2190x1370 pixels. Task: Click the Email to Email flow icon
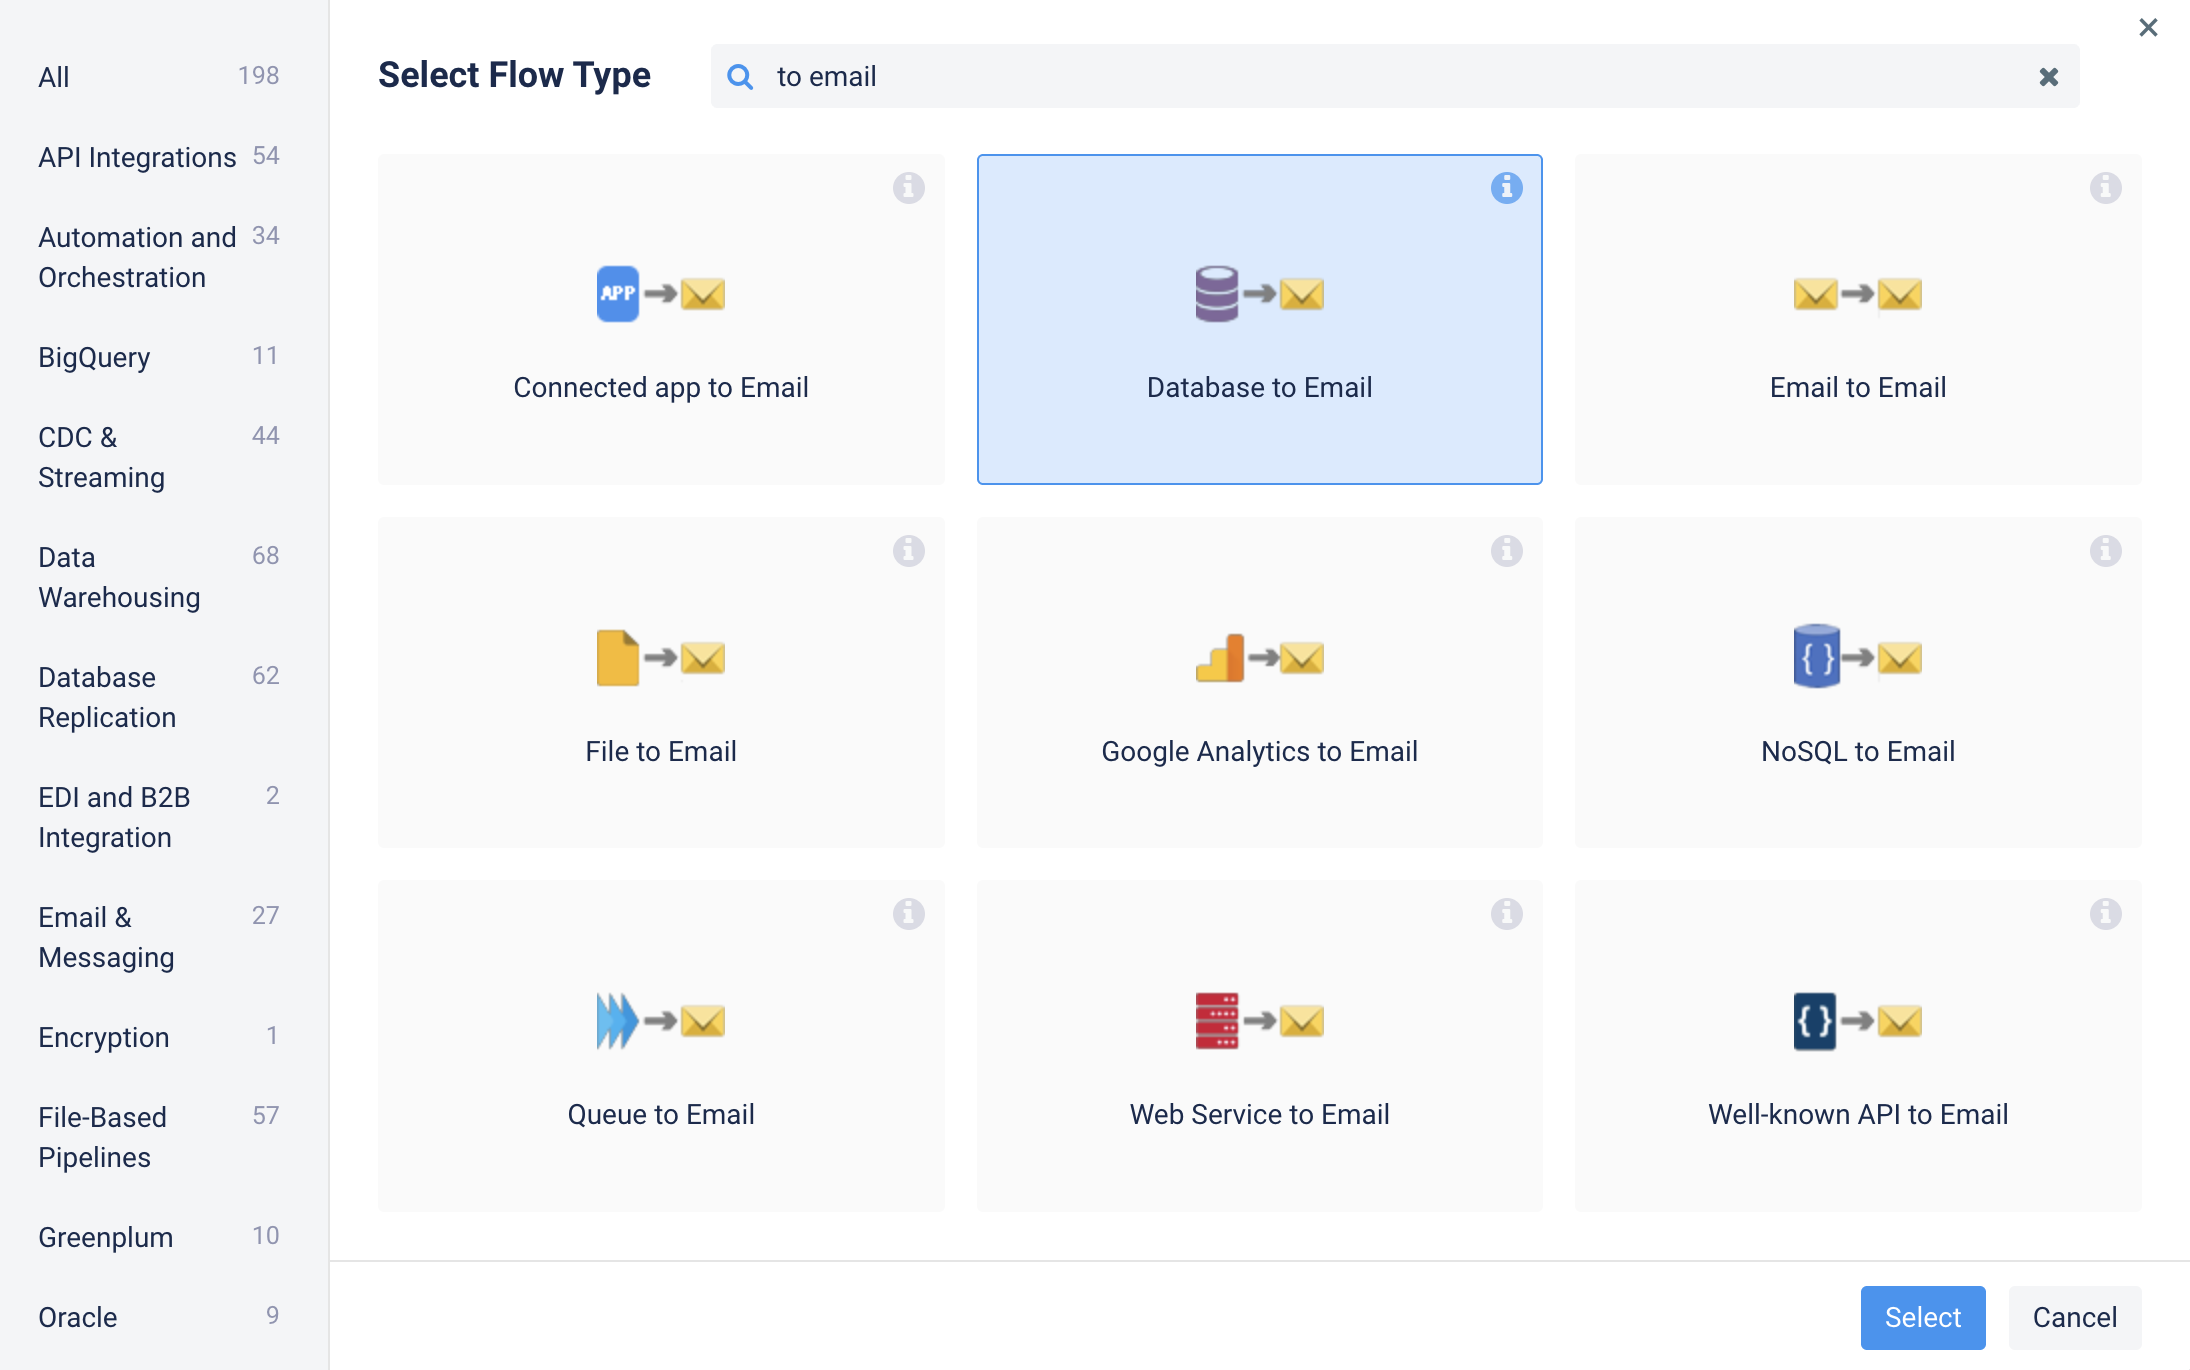tap(1857, 294)
